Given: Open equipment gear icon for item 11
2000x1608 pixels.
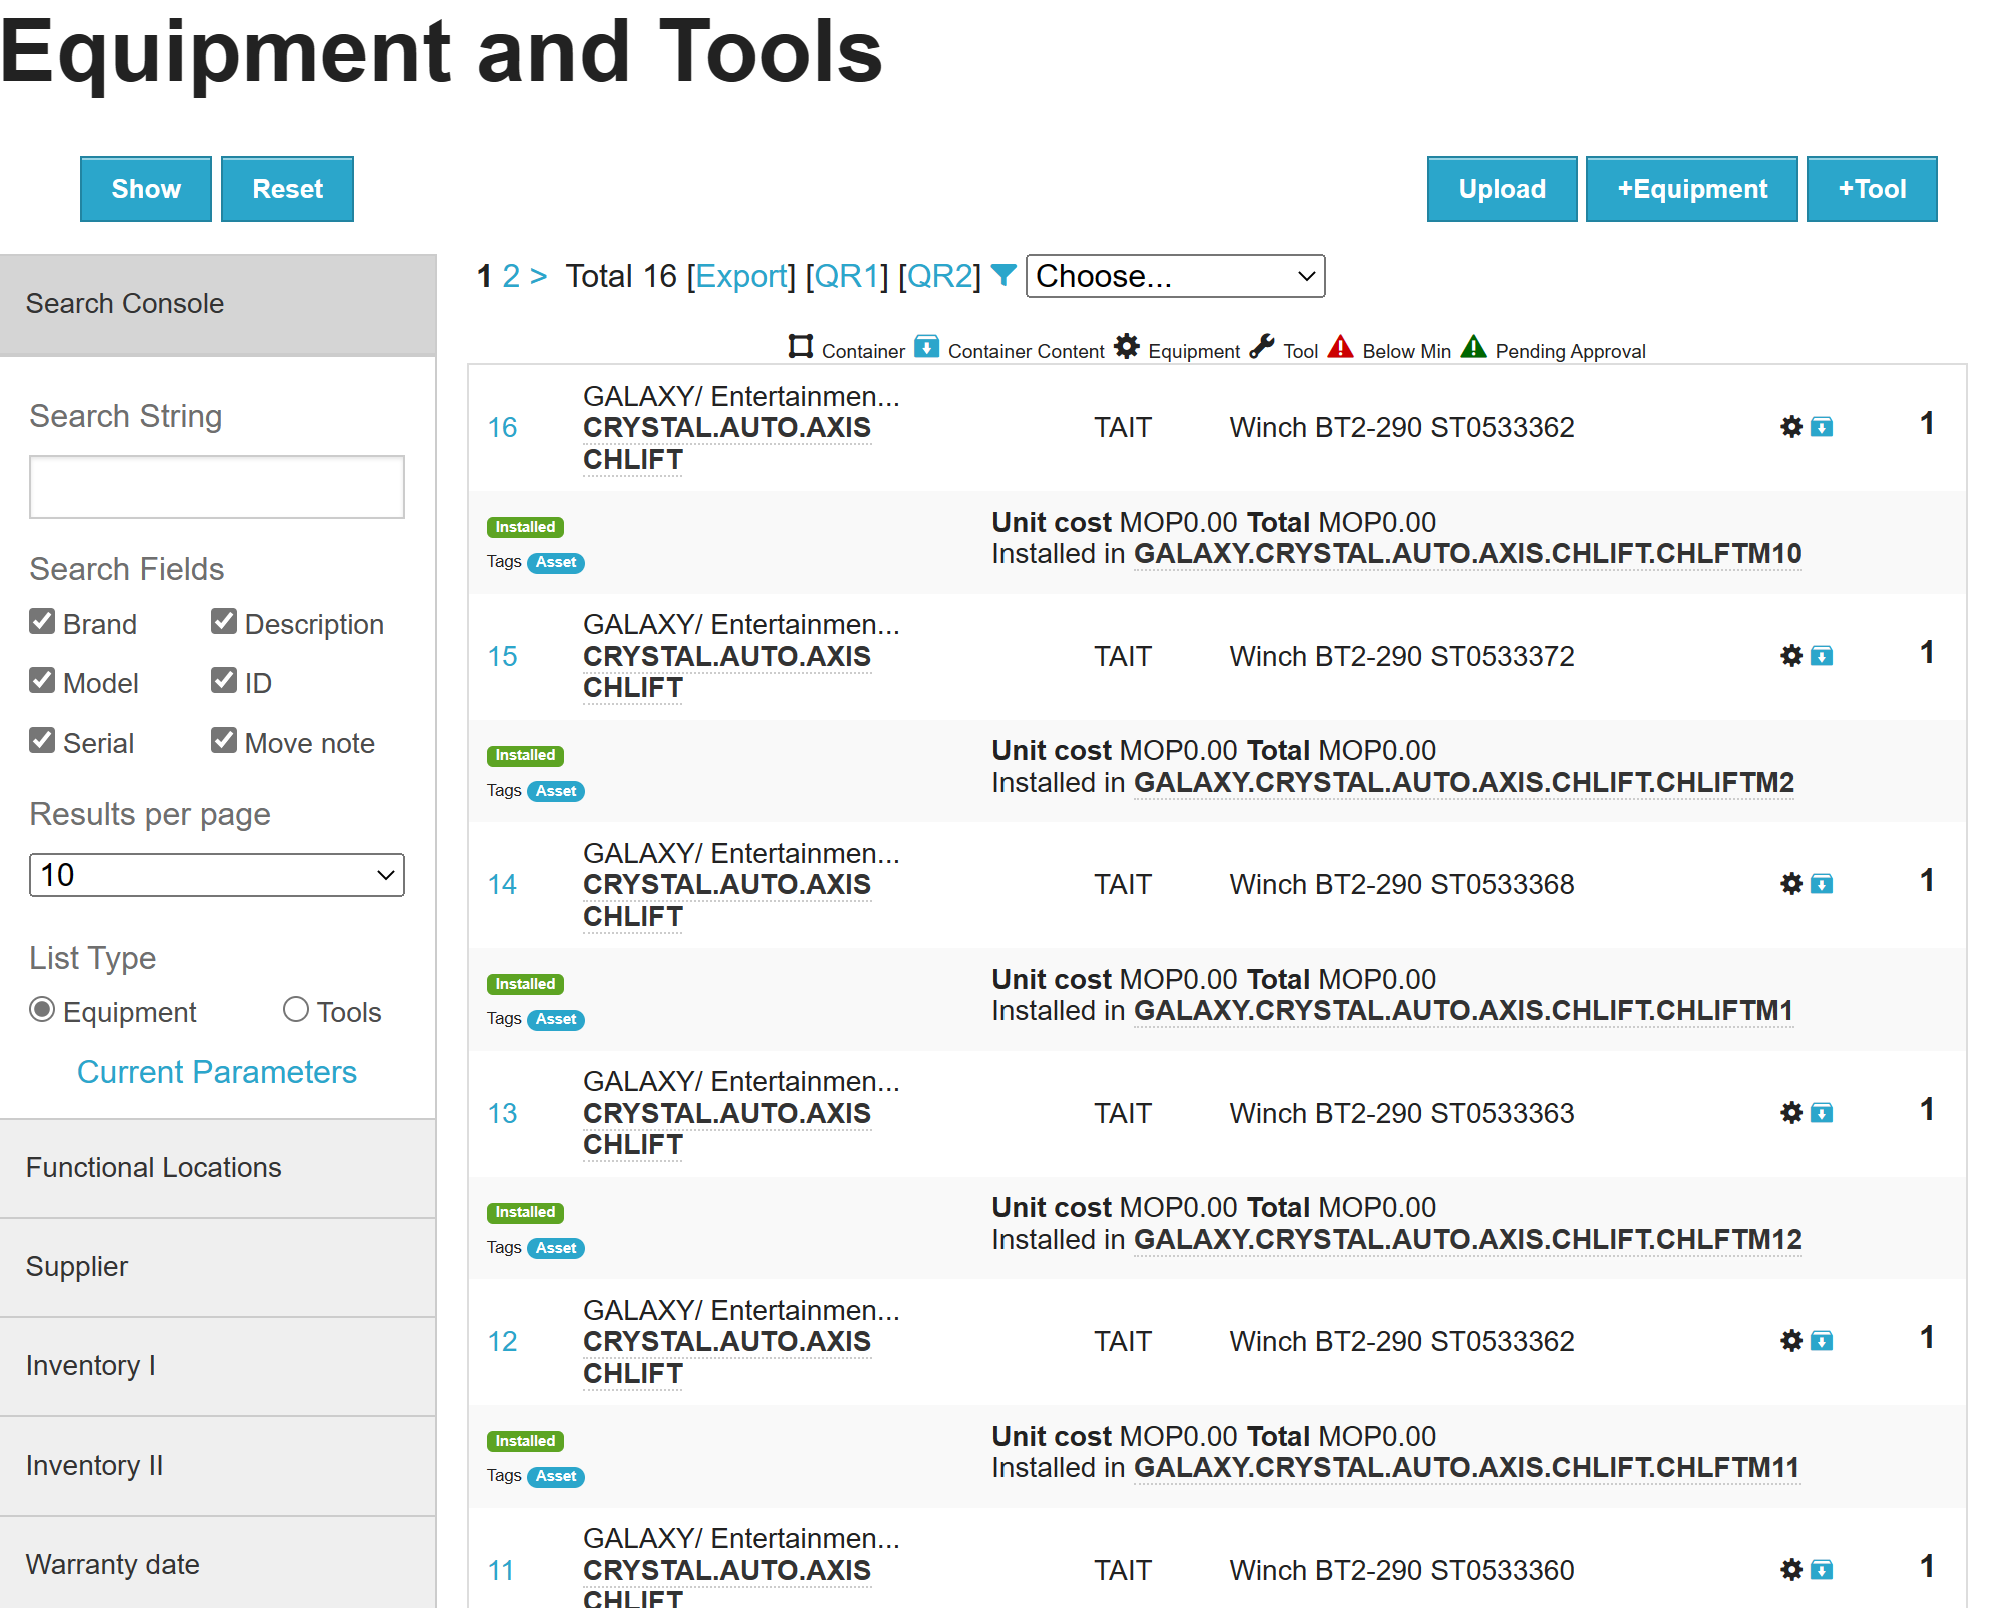Looking at the screenshot, I should pyautogui.click(x=1789, y=1569).
